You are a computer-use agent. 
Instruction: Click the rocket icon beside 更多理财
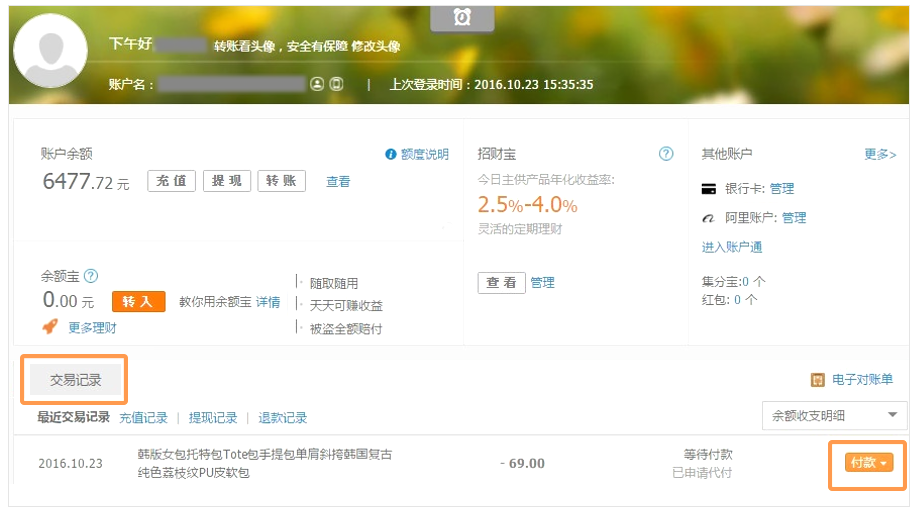pyautogui.click(x=49, y=327)
